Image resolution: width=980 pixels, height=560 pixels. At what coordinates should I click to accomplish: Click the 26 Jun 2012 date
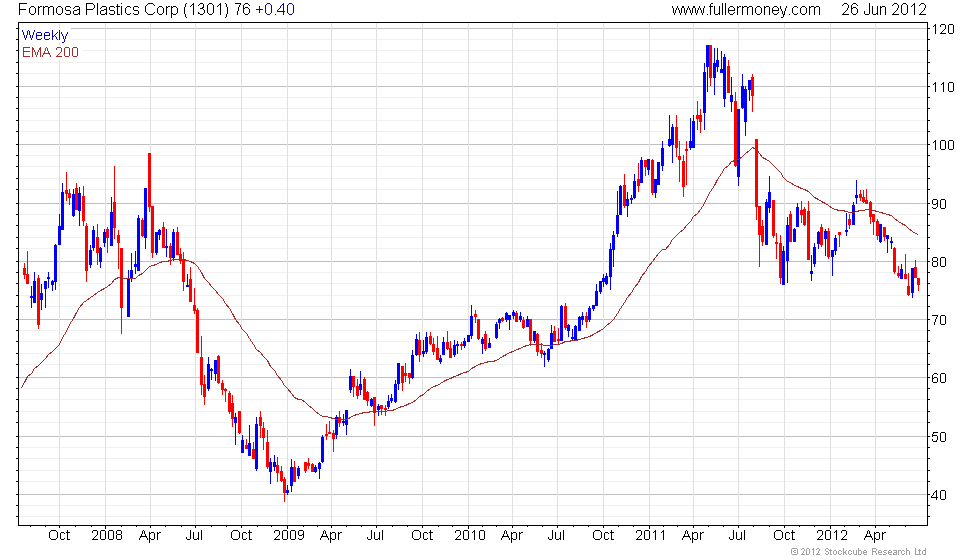click(x=883, y=9)
